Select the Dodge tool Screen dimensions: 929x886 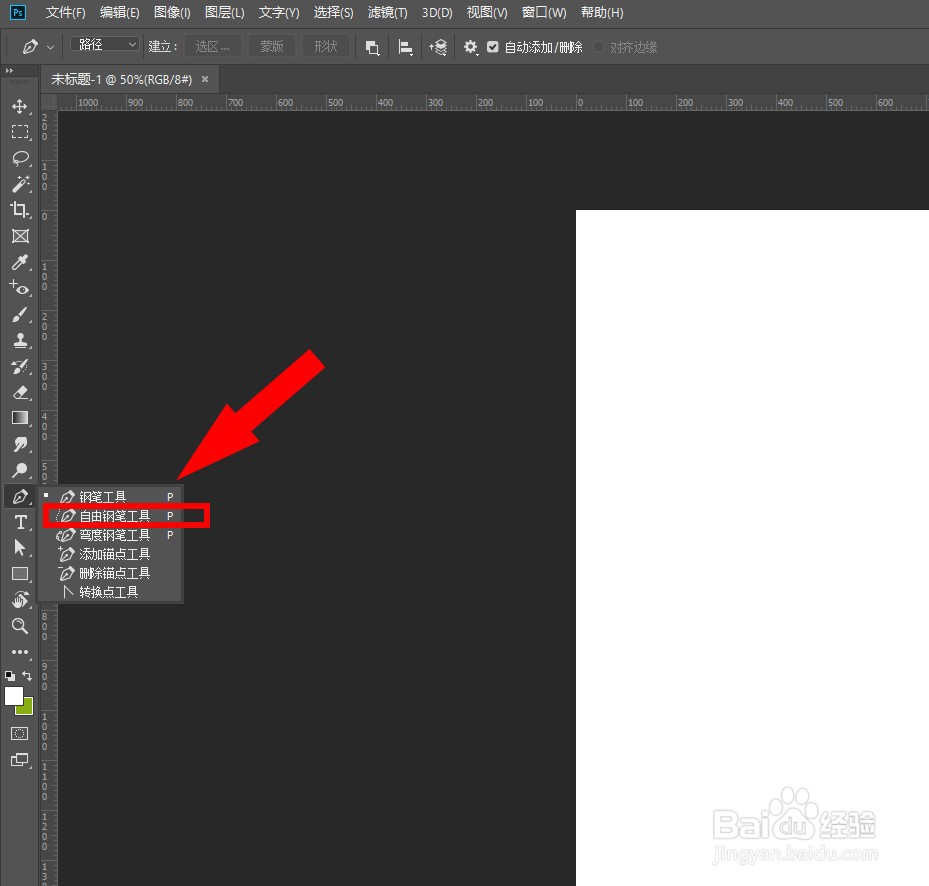pyautogui.click(x=20, y=470)
